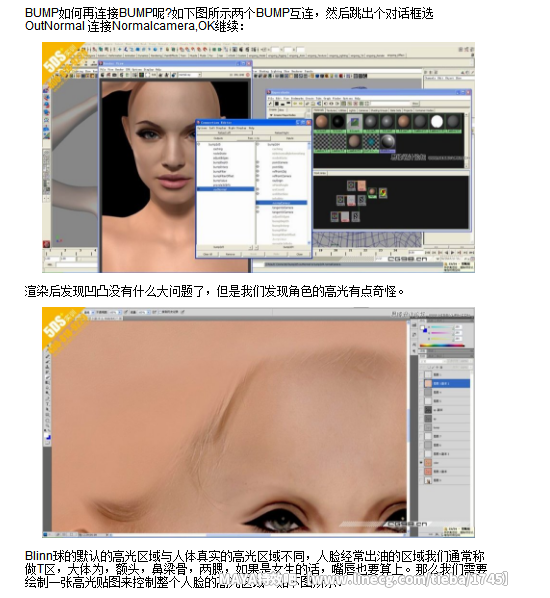The height and width of the screenshot is (598, 550).
Task: Click the Remove button in Connection Editor
Action: [230, 254]
